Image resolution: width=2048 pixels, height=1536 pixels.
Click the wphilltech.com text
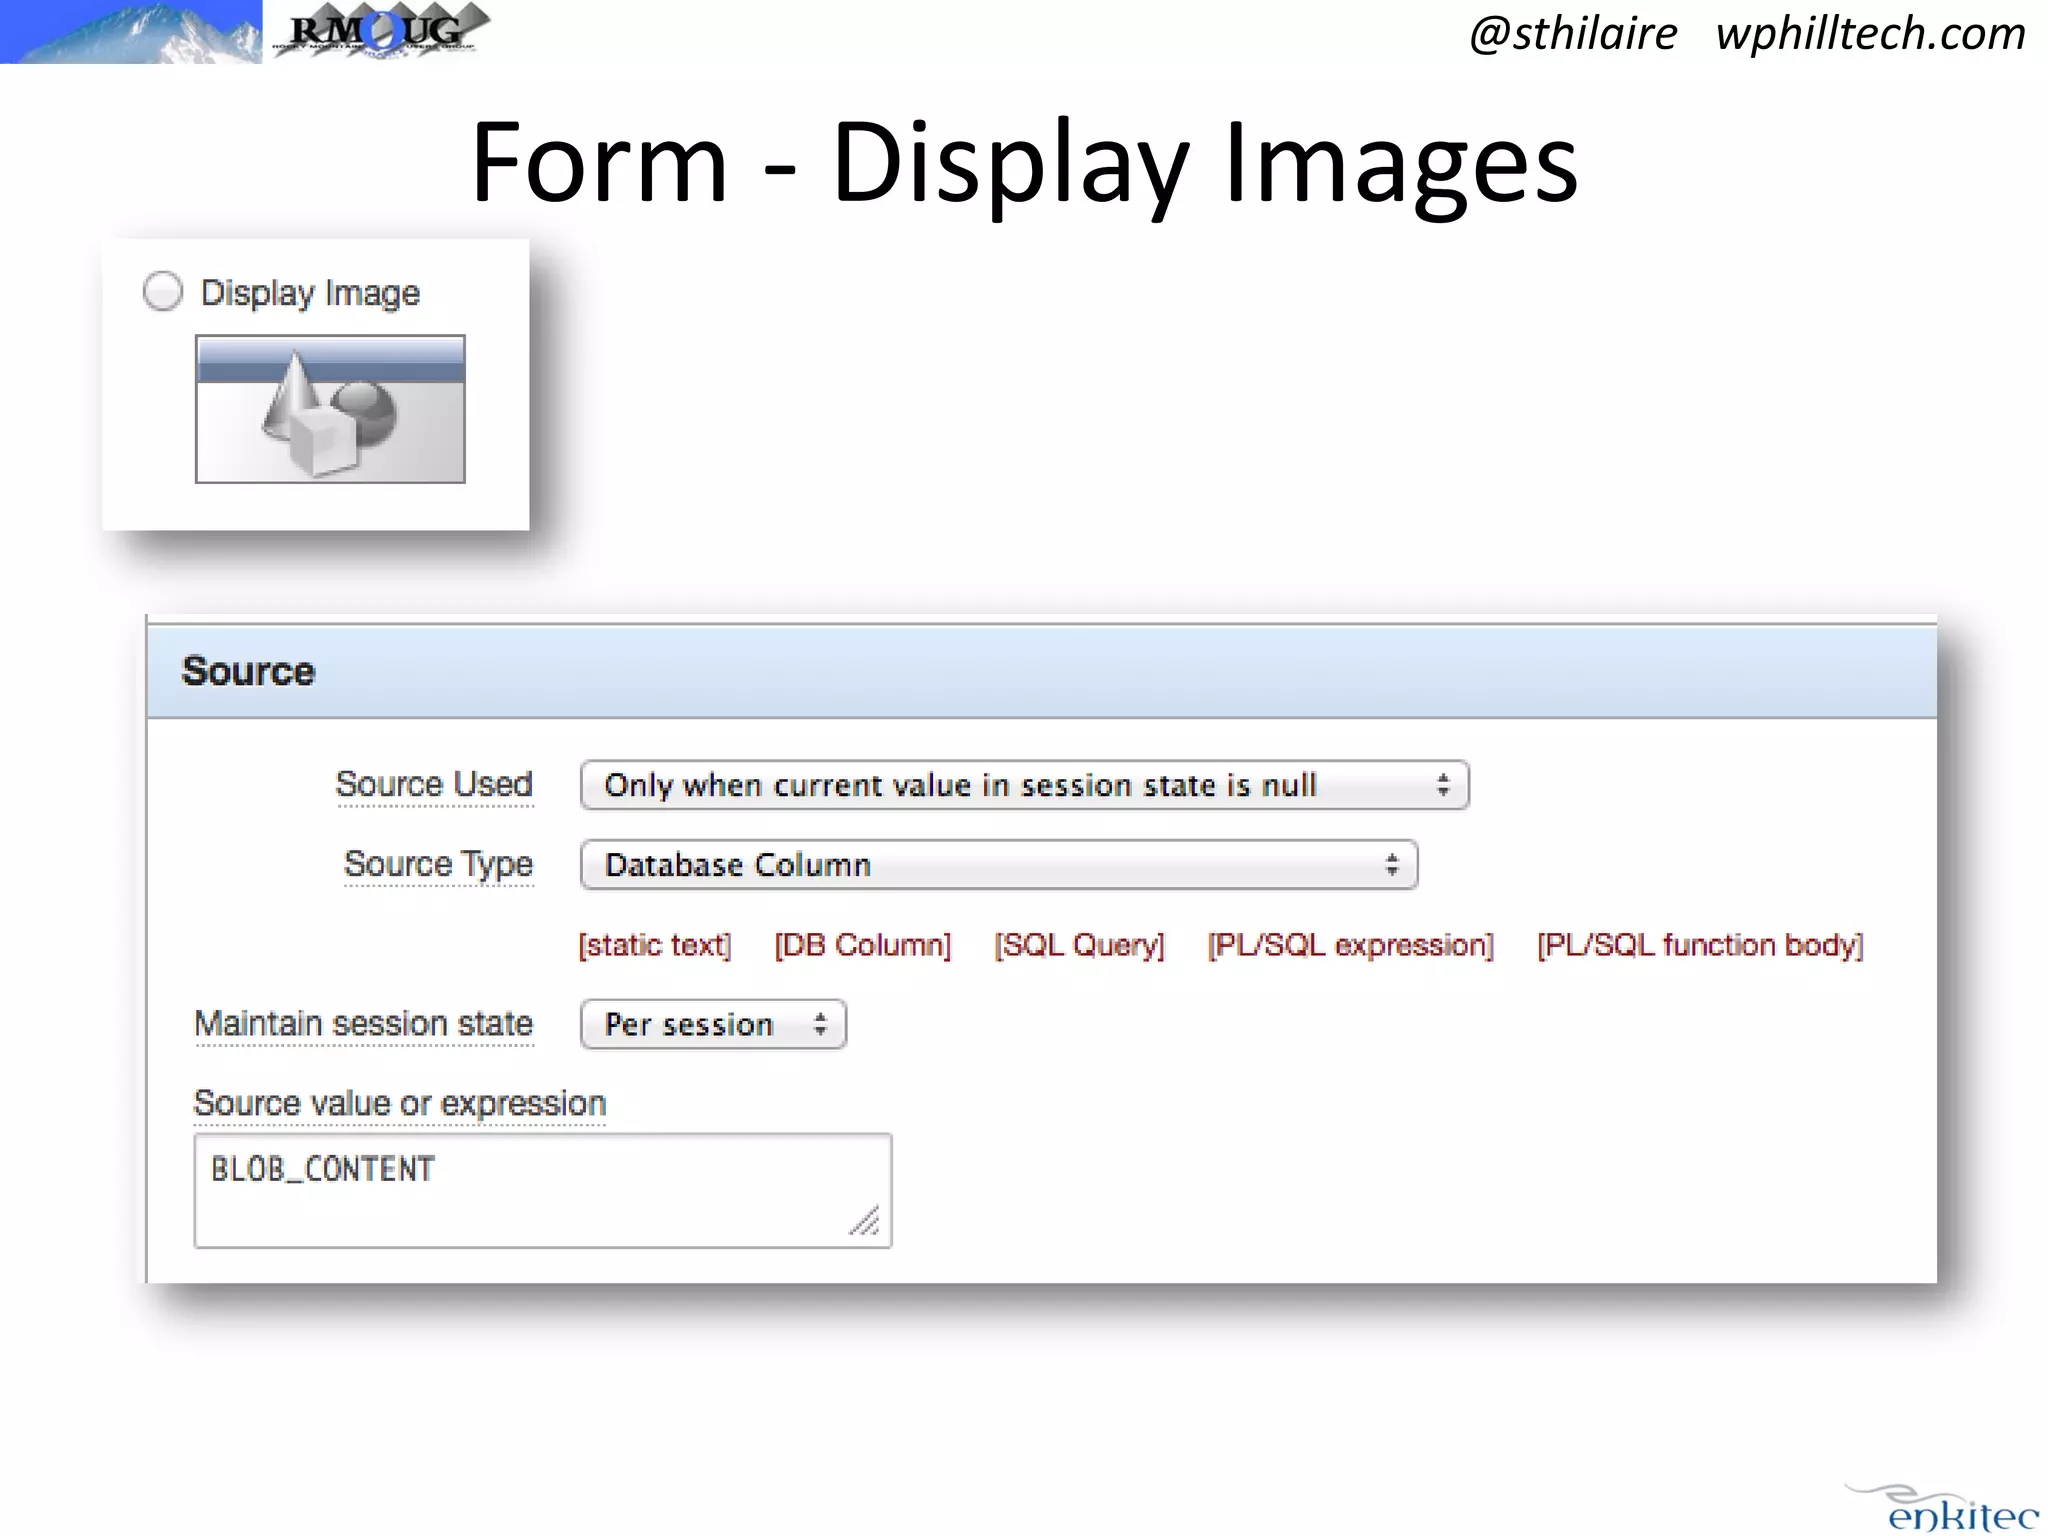point(1870,33)
